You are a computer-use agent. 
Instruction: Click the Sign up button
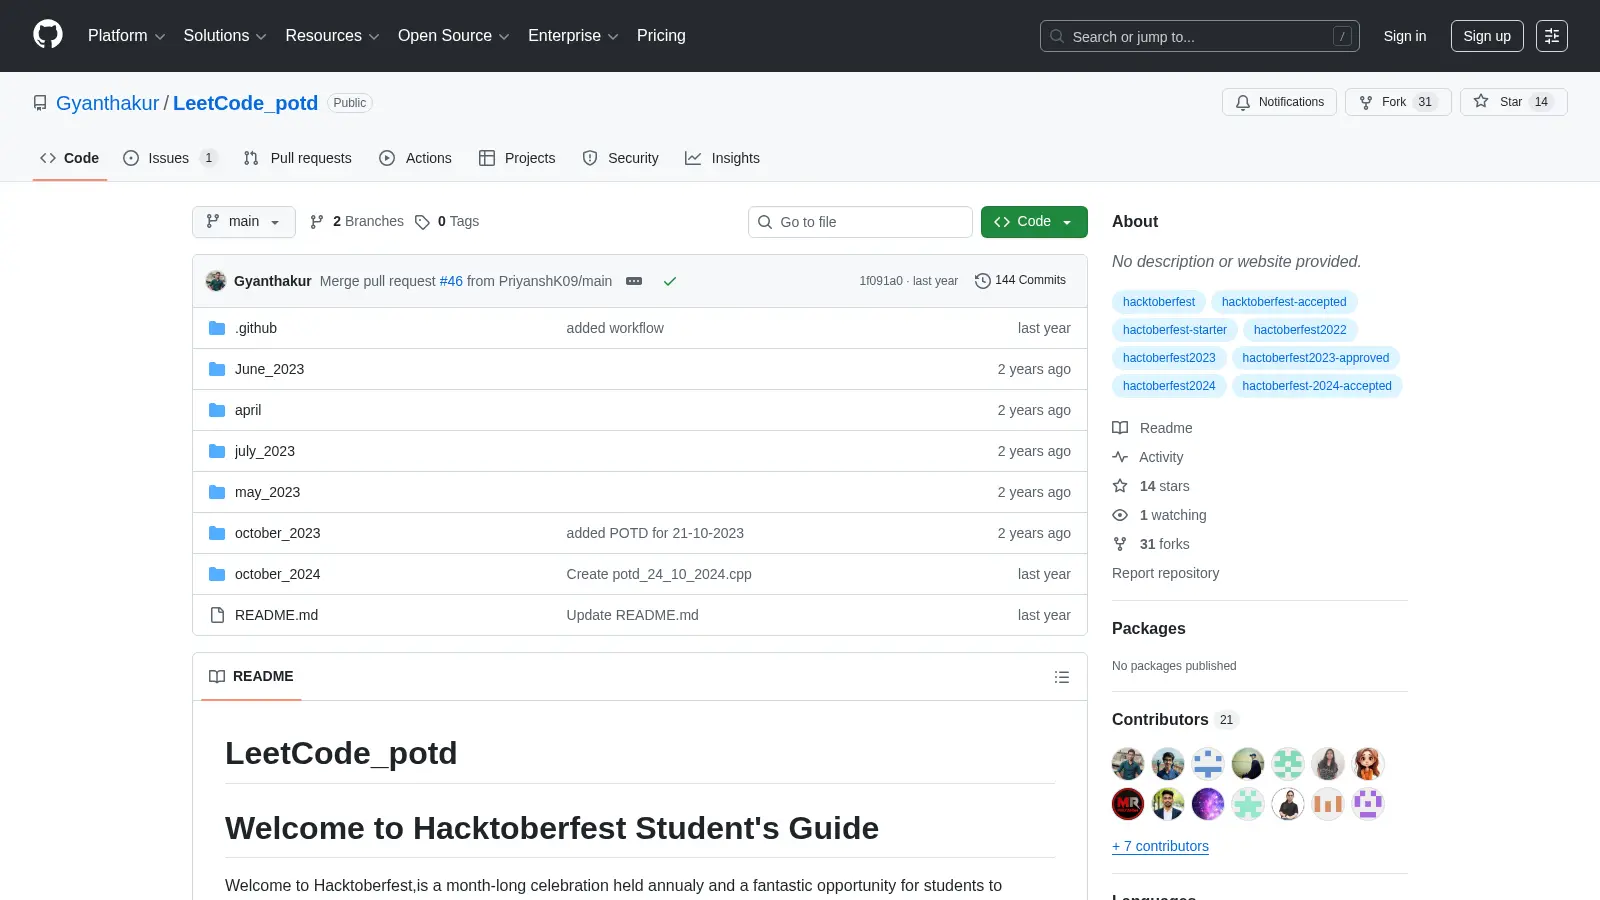(1487, 36)
